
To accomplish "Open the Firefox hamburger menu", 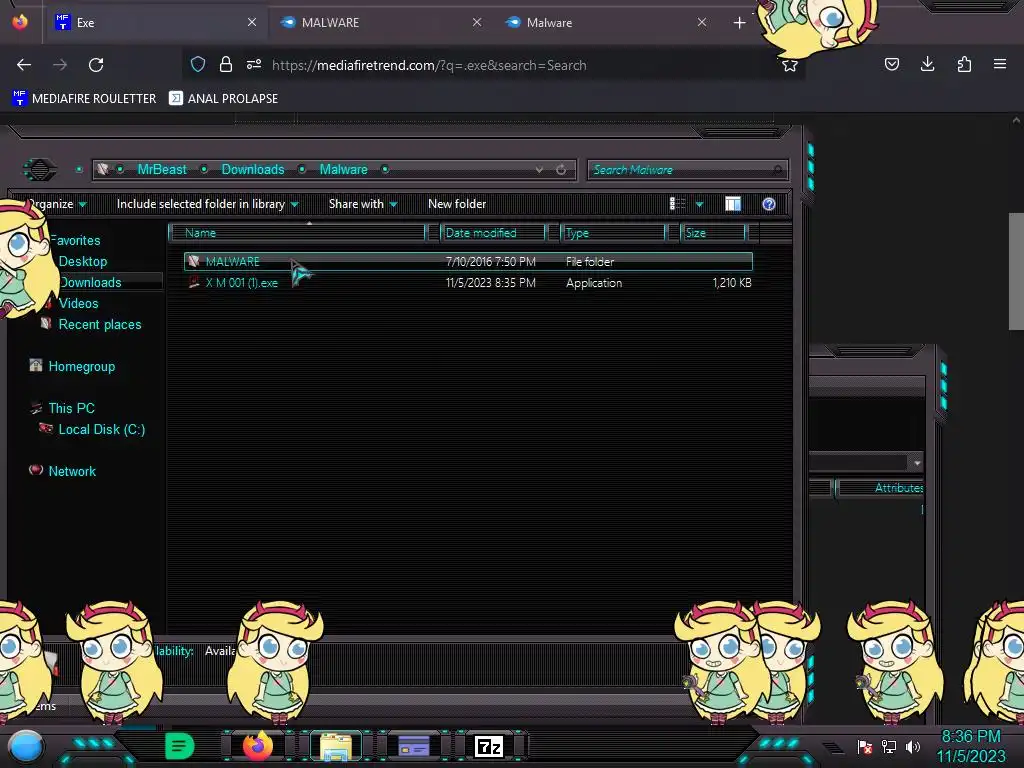I will [x=1000, y=64].
